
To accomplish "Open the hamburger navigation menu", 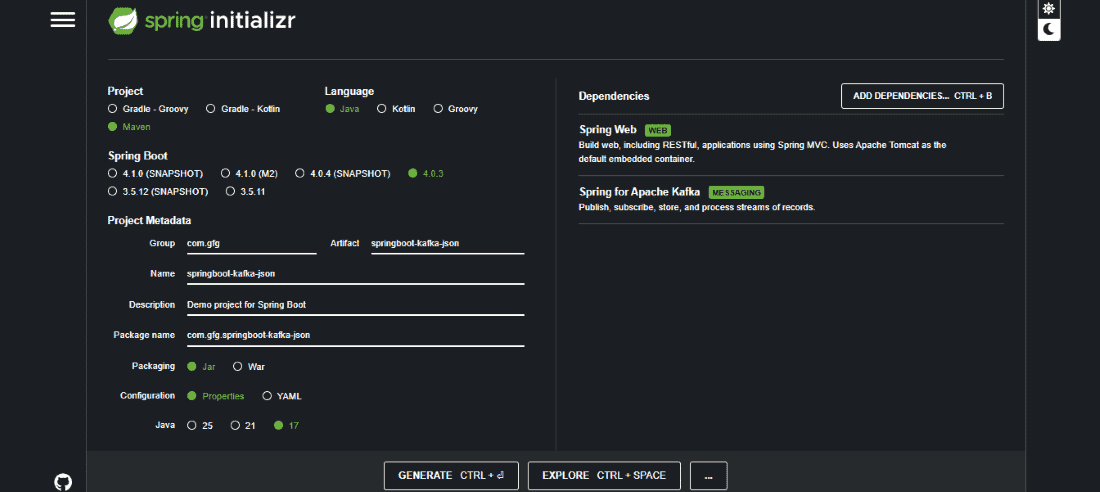I will pyautogui.click(x=62, y=20).
